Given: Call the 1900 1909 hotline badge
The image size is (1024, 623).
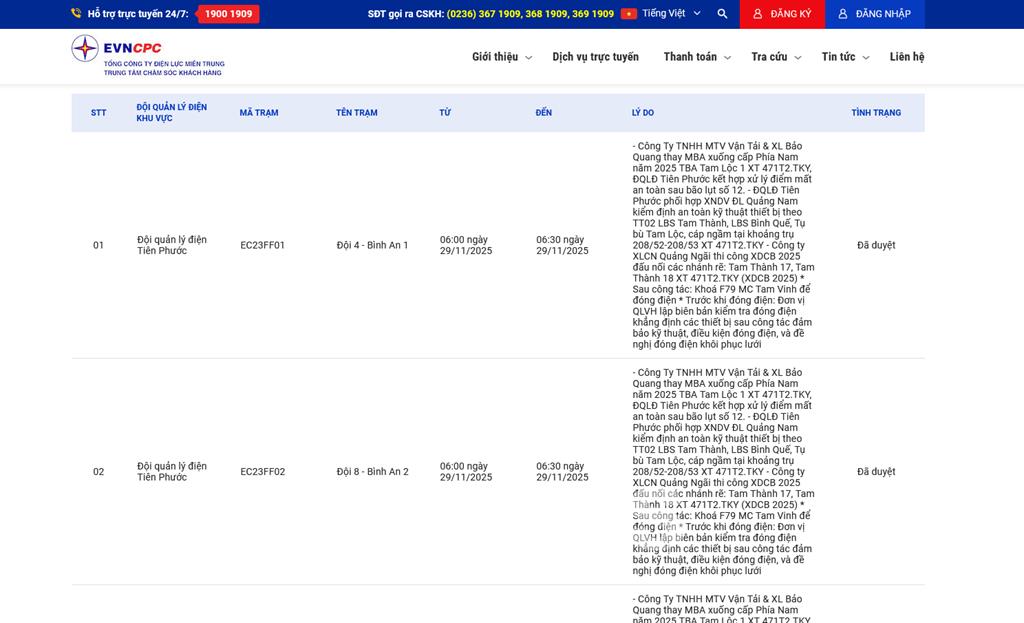Looking at the screenshot, I should point(228,14).
